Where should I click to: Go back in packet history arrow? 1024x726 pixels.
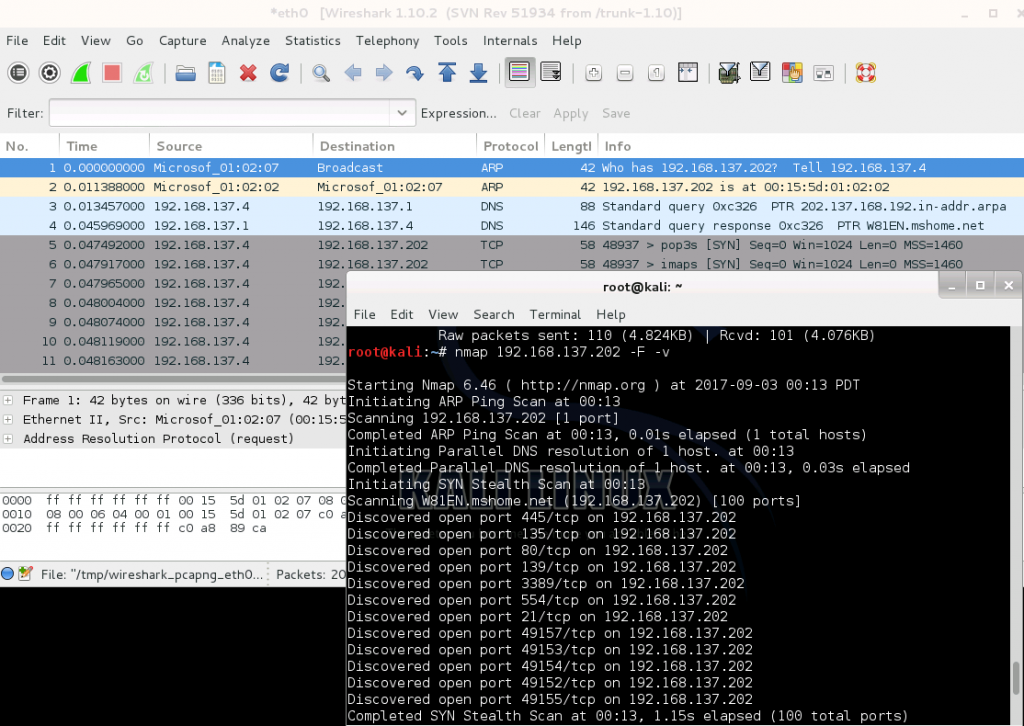point(353,72)
